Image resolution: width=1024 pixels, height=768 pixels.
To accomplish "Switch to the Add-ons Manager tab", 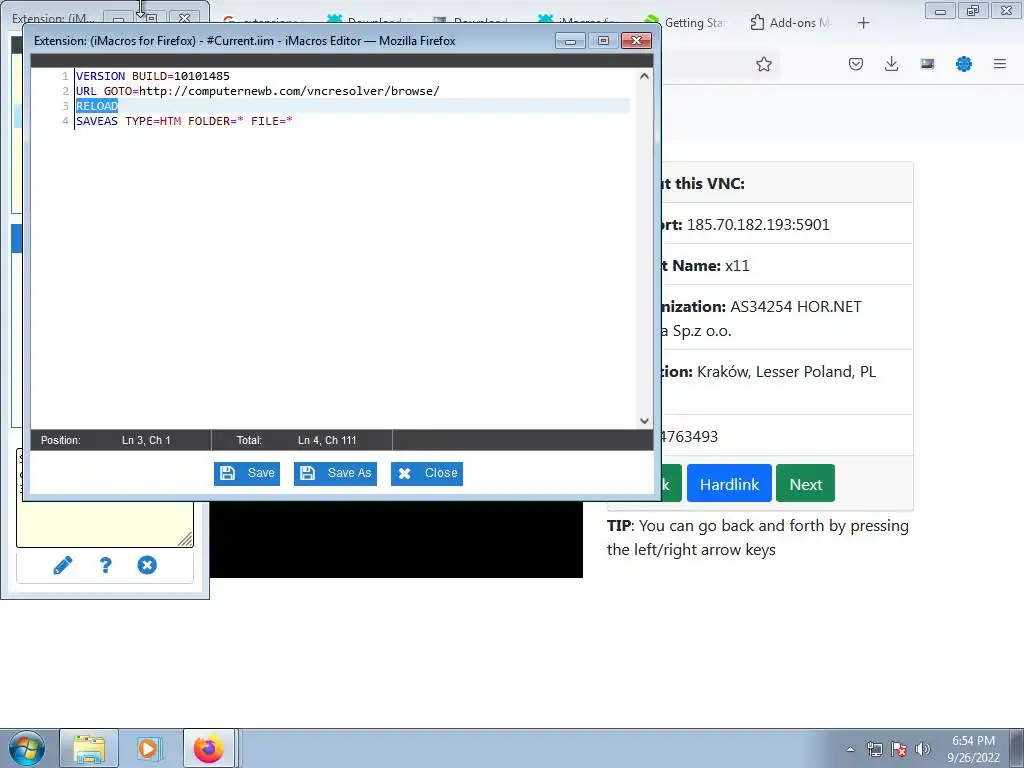I will [790, 23].
